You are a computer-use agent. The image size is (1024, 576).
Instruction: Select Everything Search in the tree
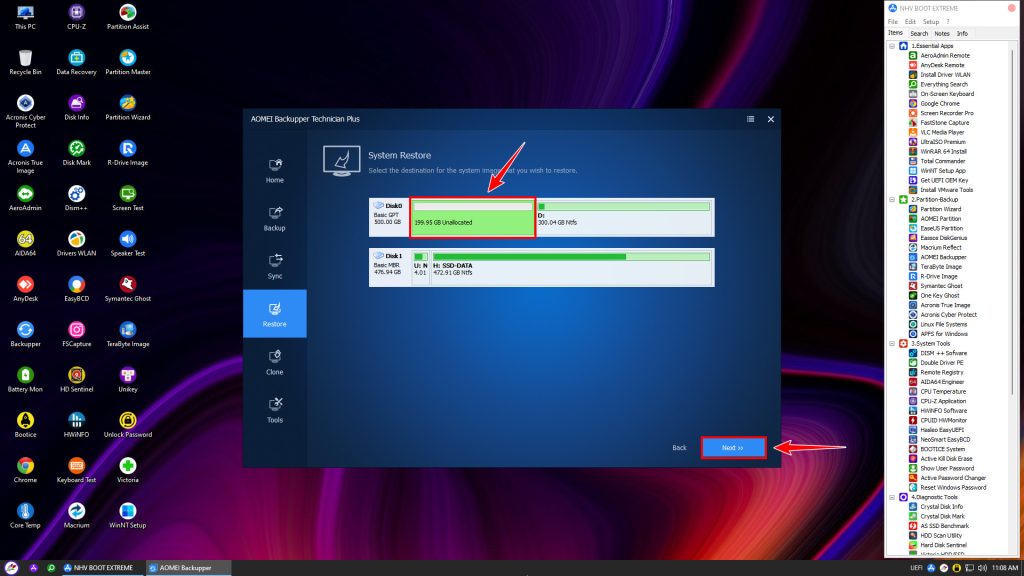point(944,84)
